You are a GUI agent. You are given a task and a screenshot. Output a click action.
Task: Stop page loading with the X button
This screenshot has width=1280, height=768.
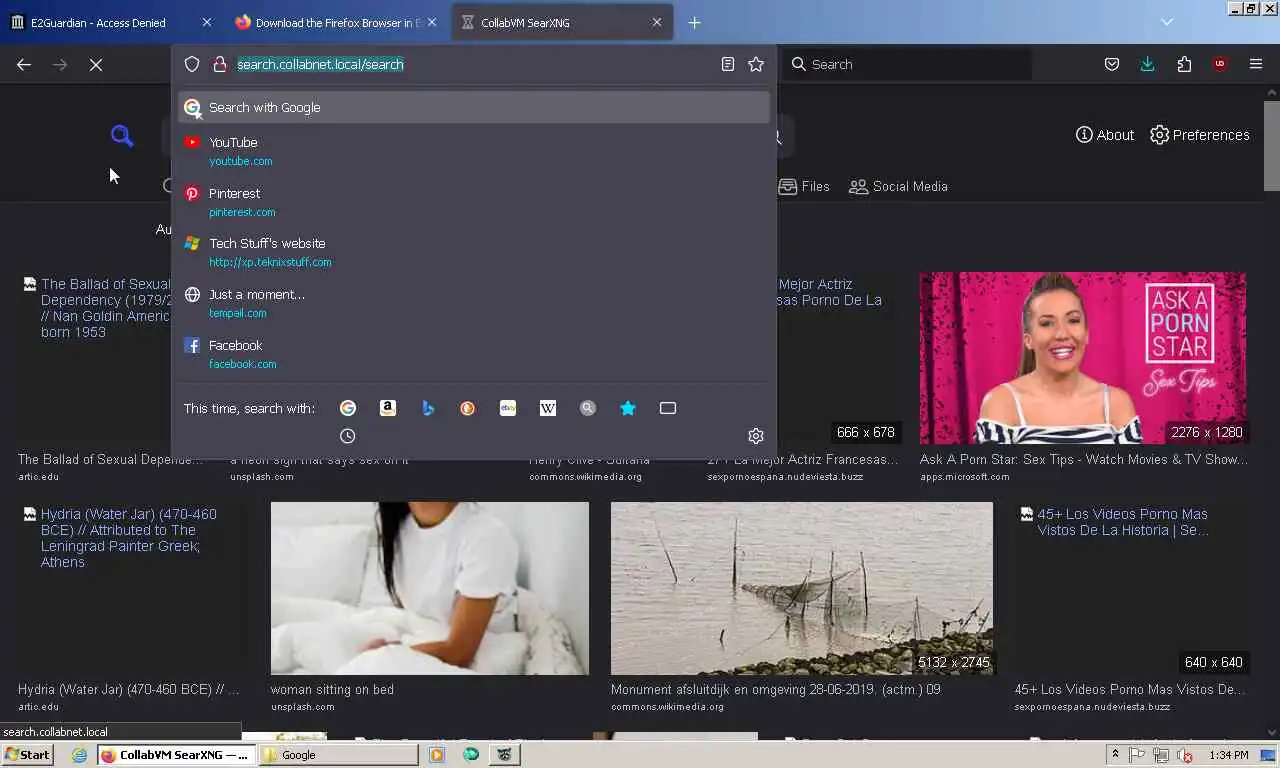[x=96, y=64]
